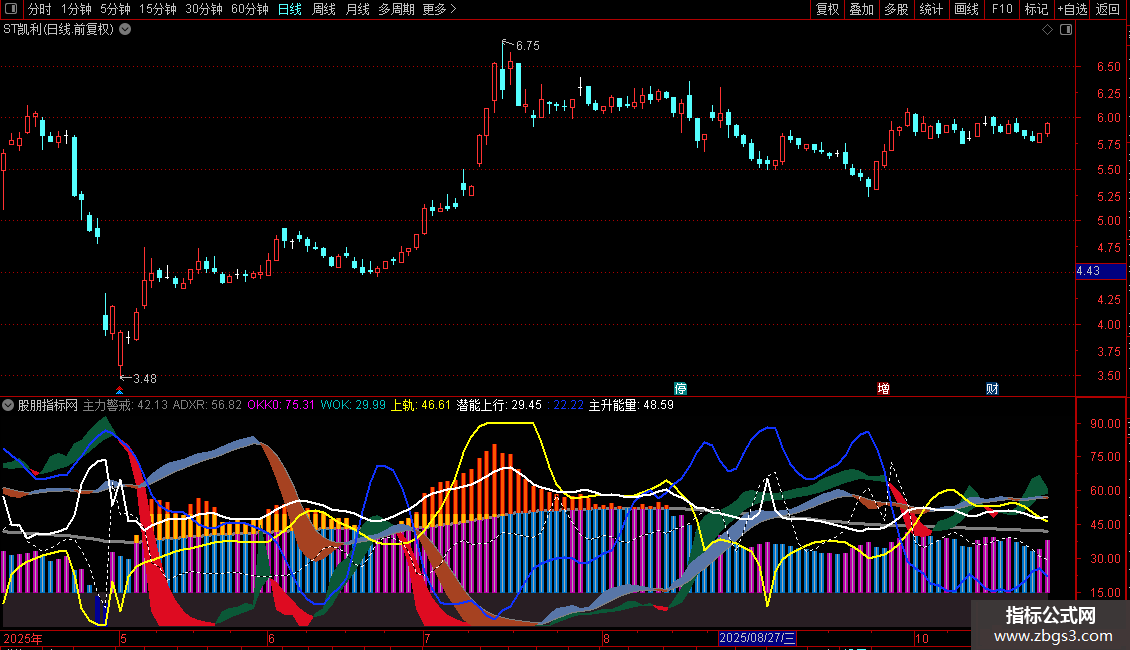Click the 潜能上行: 29.45 value

click(499, 405)
